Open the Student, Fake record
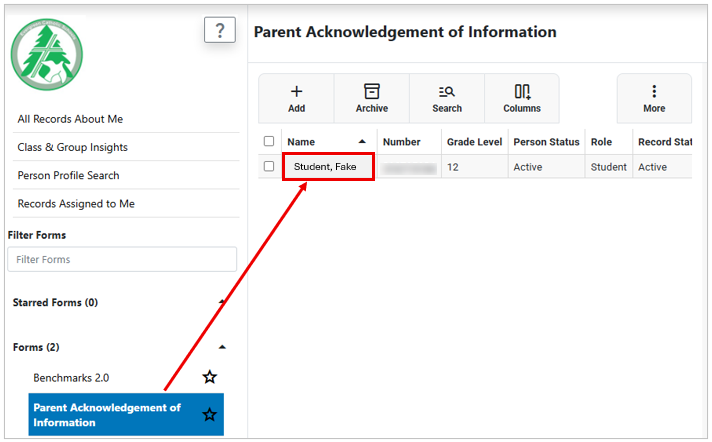The image size is (712, 442). point(325,167)
